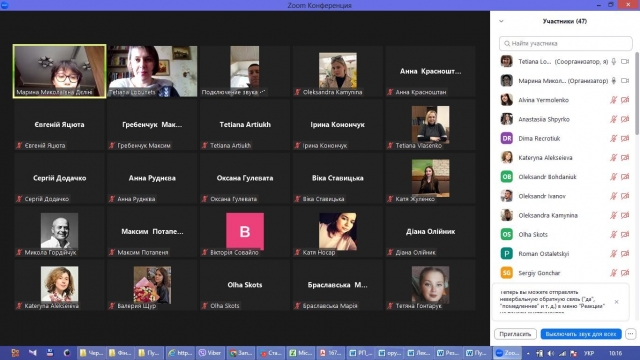Click Марина Микол... microphone icon in participants list
Image resolution: width=640 pixels, height=360 pixels.
pos(613,81)
